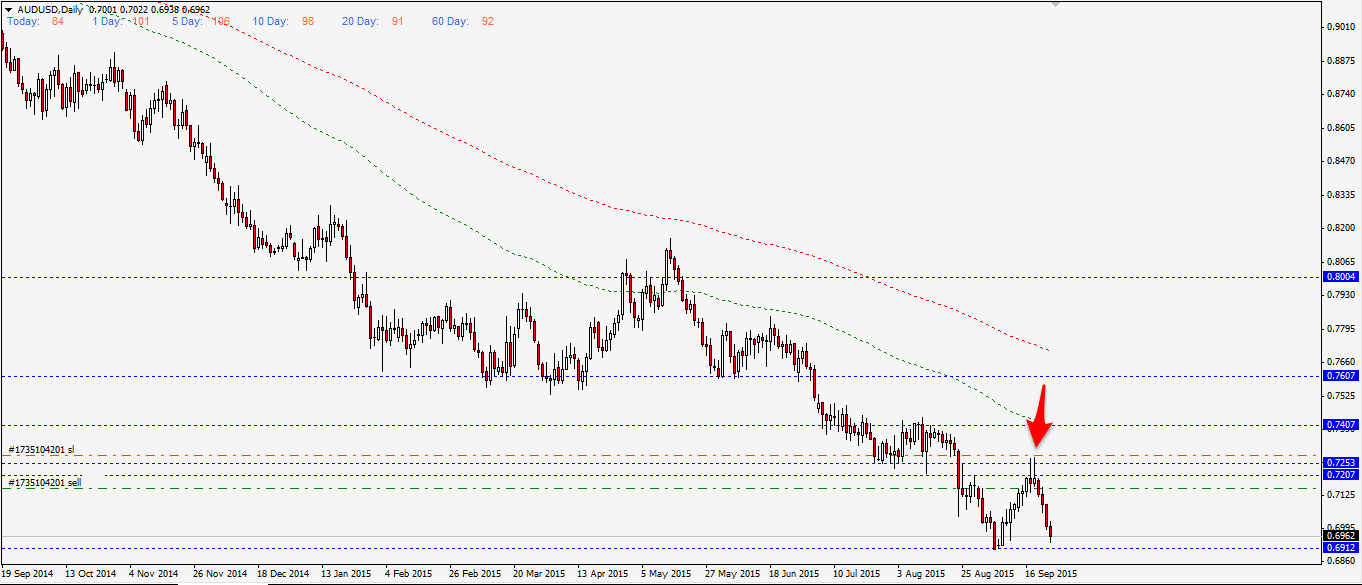Click the '5 Day: 106' indicator label
This screenshot has height=585, width=1362.
click(200, 21)
